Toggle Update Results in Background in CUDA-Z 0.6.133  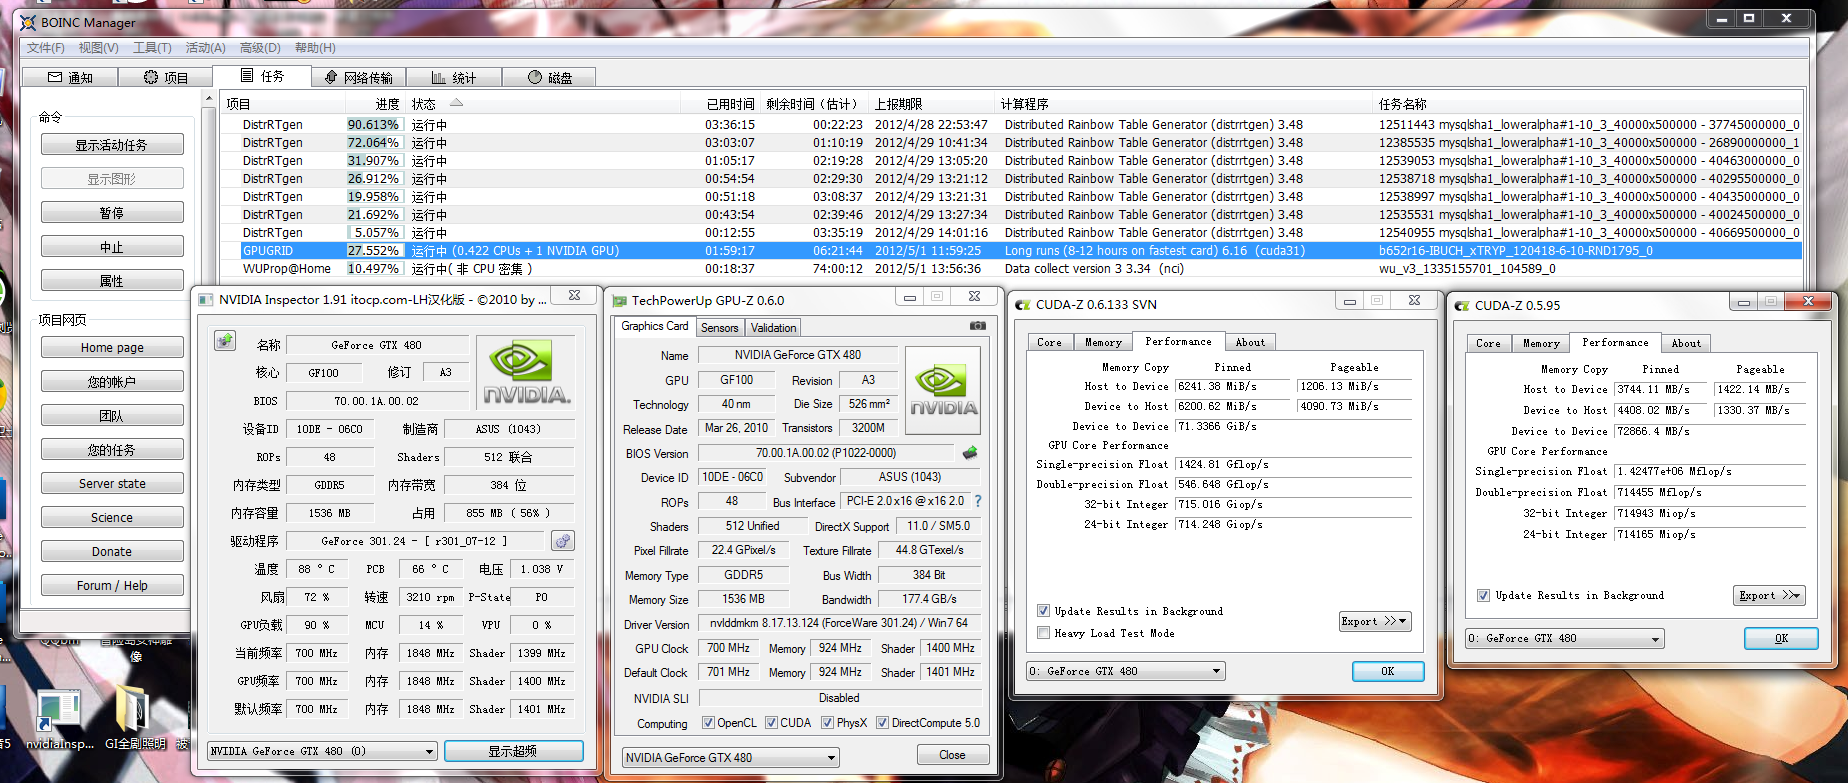(1043, 611)
